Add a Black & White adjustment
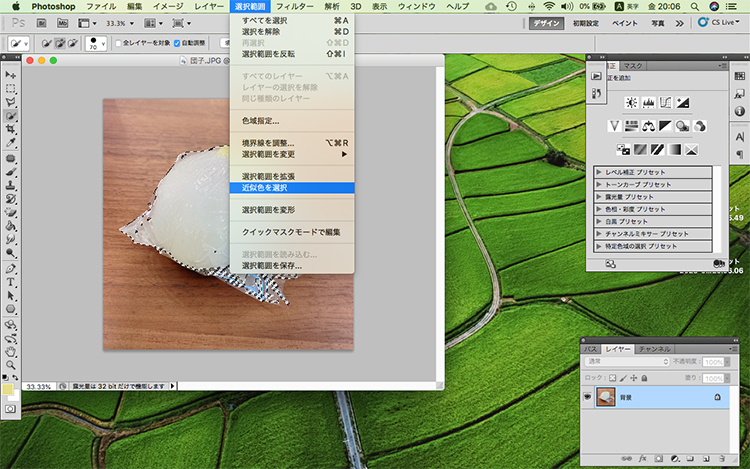The width and height of the screenshot is (750, 469). (x=665, y=126)
